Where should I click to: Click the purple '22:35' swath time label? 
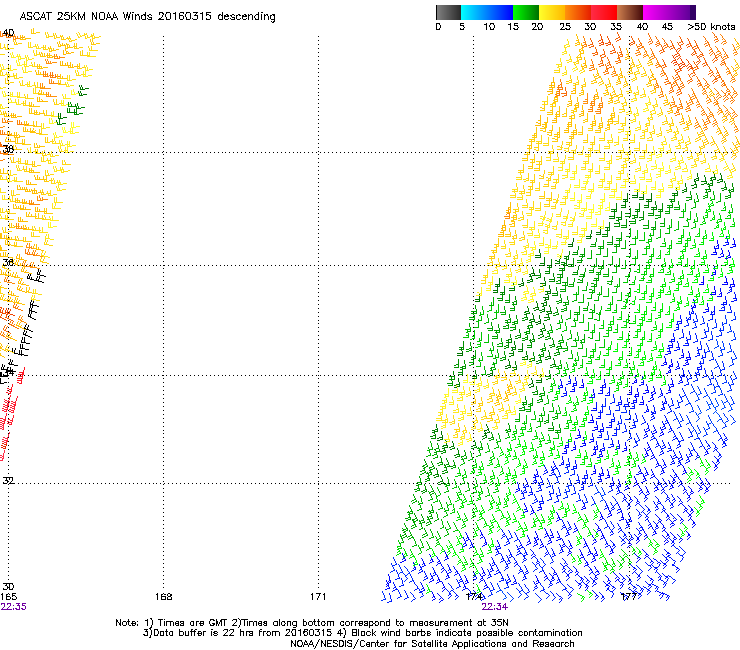pyautogui.click(x=13, y=607)
